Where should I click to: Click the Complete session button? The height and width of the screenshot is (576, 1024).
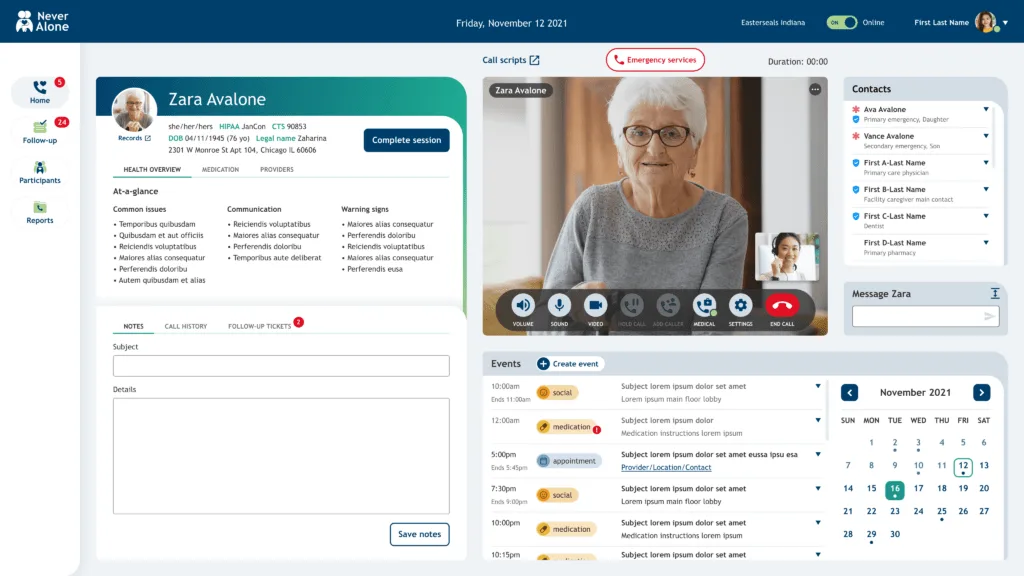coord(406,140)
